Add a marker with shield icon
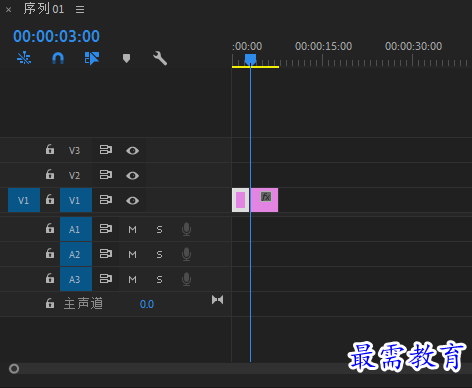 point(126,58)
